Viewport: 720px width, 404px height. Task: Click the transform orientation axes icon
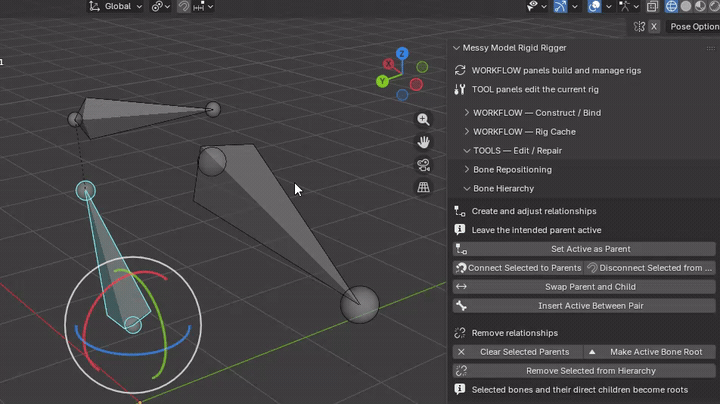point(94,6)
